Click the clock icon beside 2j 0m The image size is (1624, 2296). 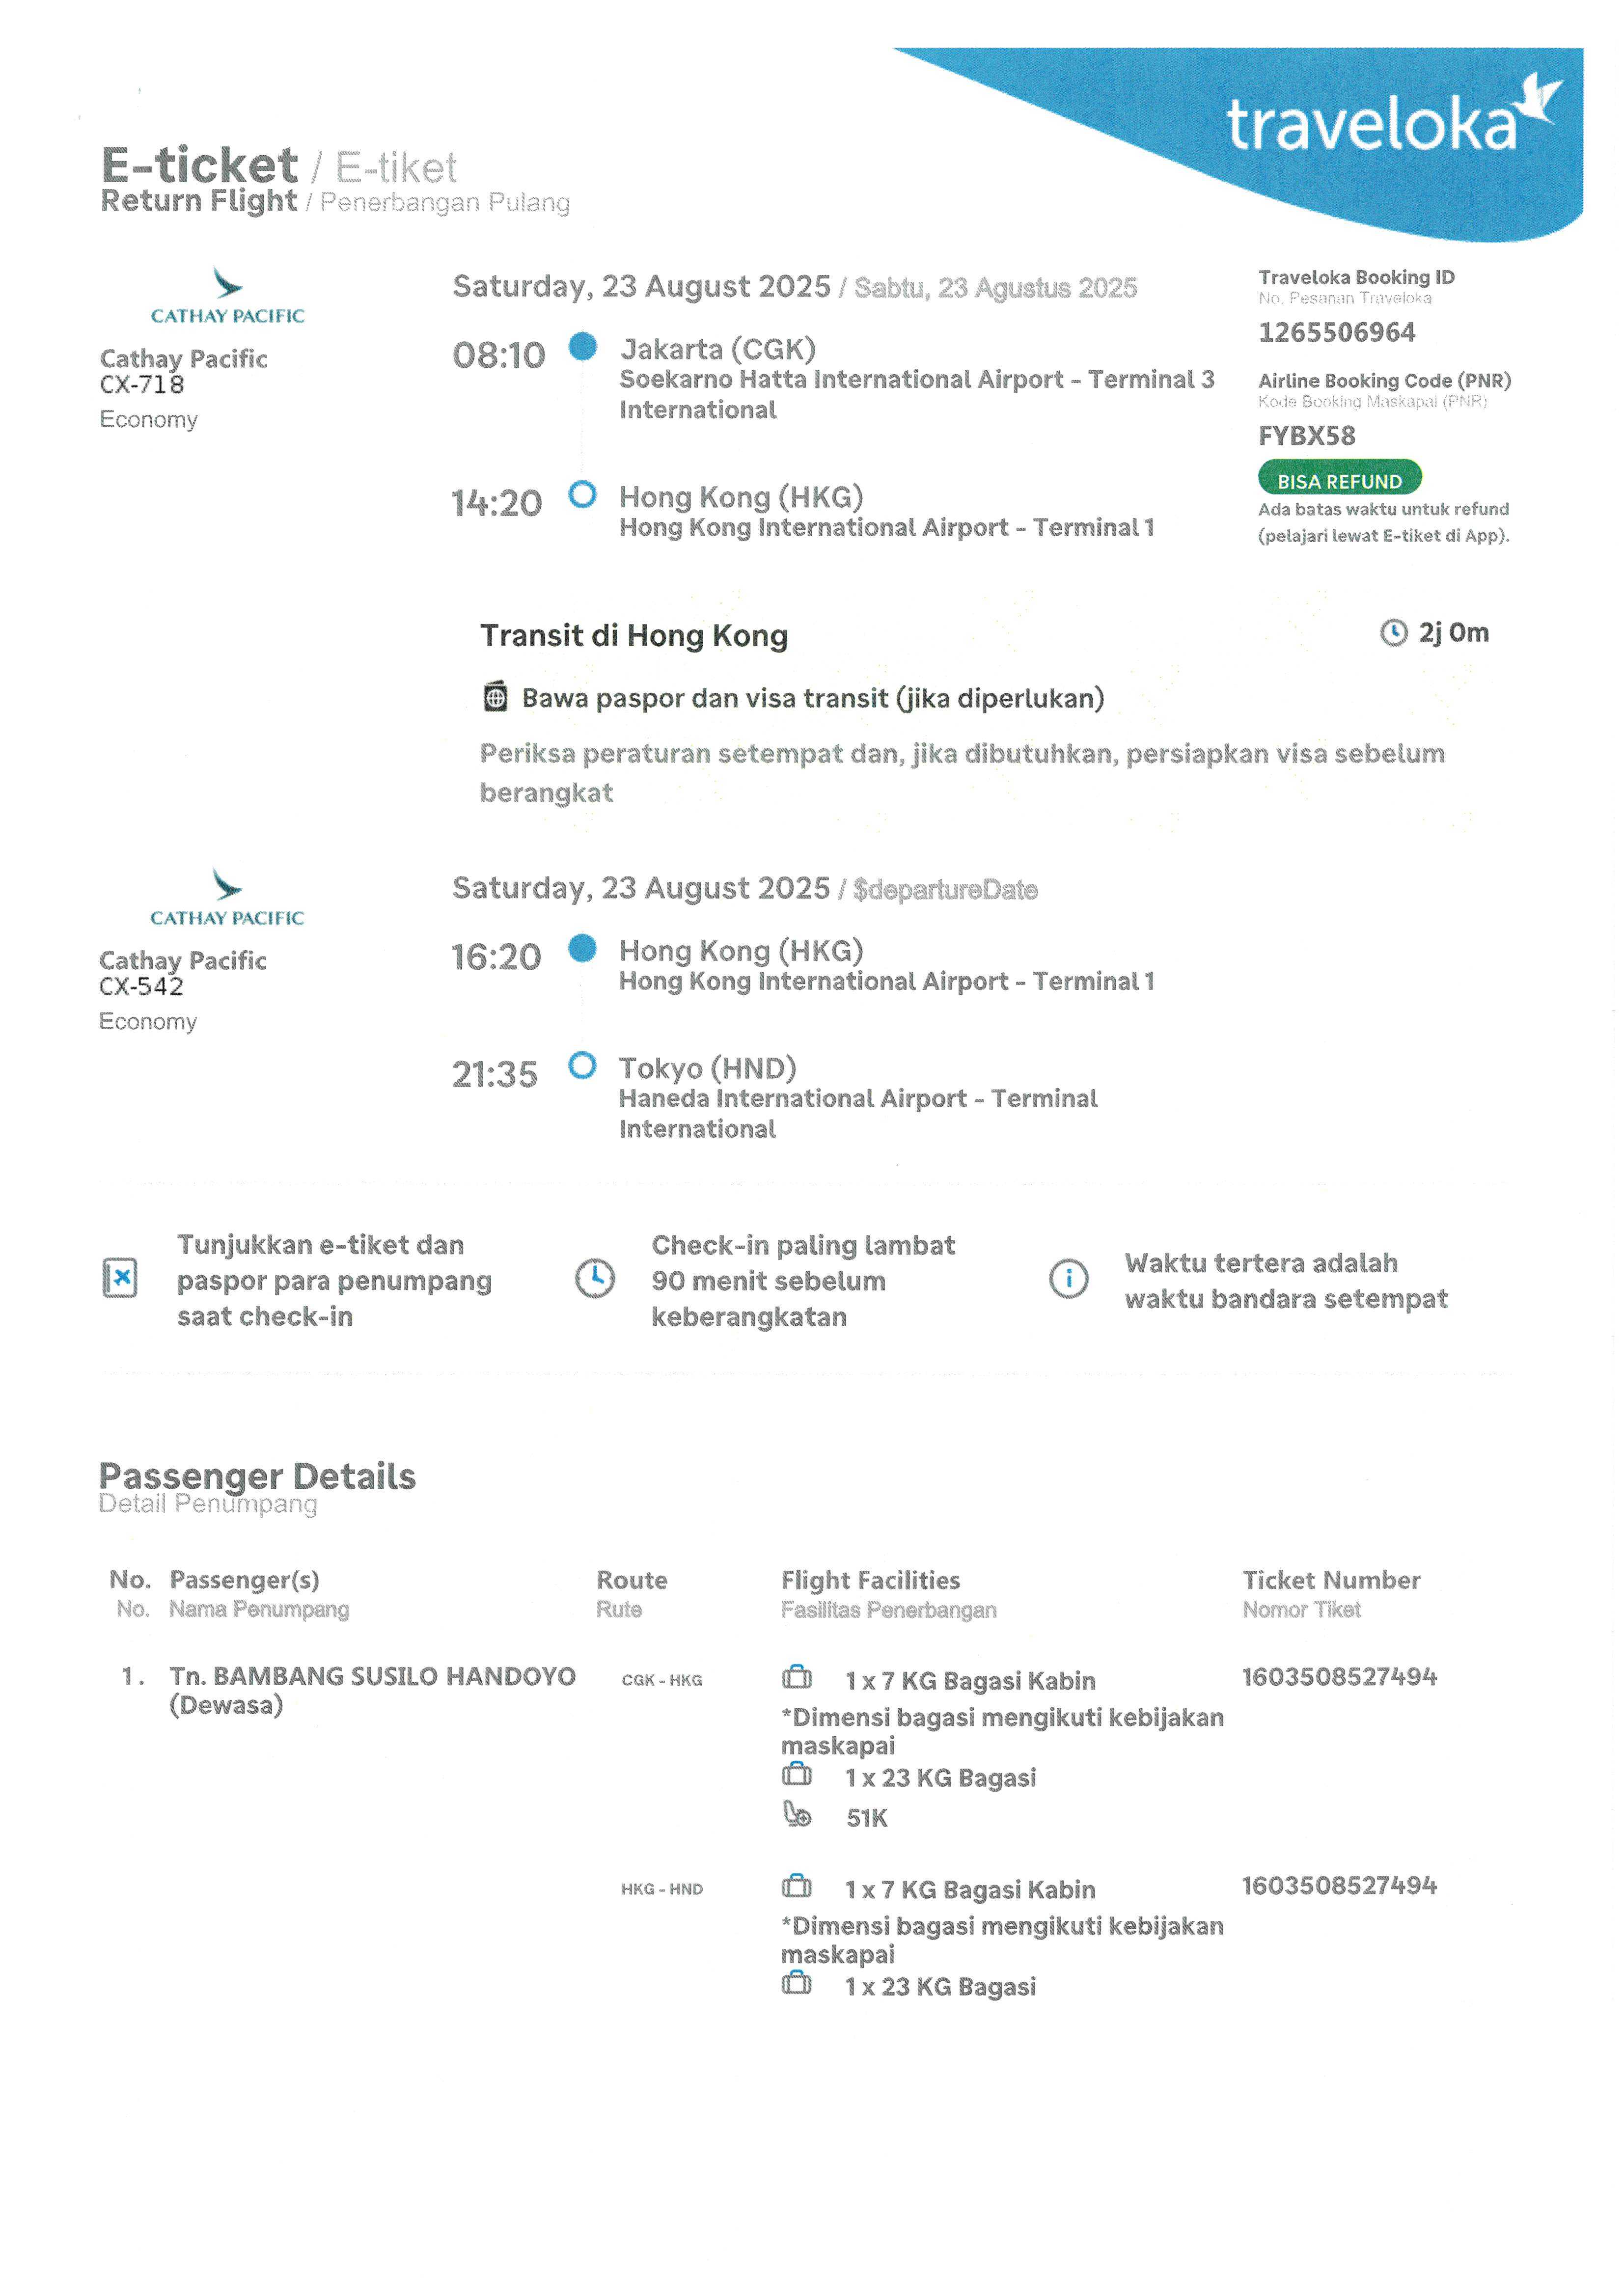tap(1393, 633)
